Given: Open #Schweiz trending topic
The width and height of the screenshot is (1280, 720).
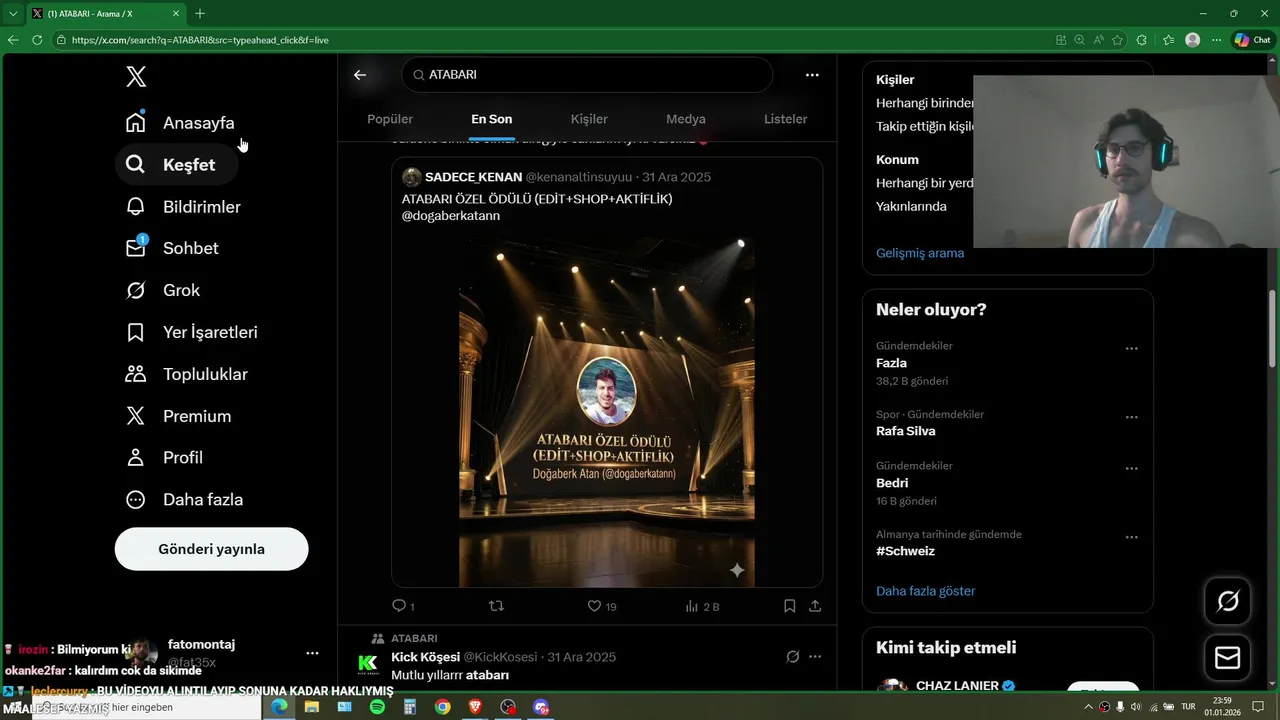Looking at the screenshot, I should 906,551.
